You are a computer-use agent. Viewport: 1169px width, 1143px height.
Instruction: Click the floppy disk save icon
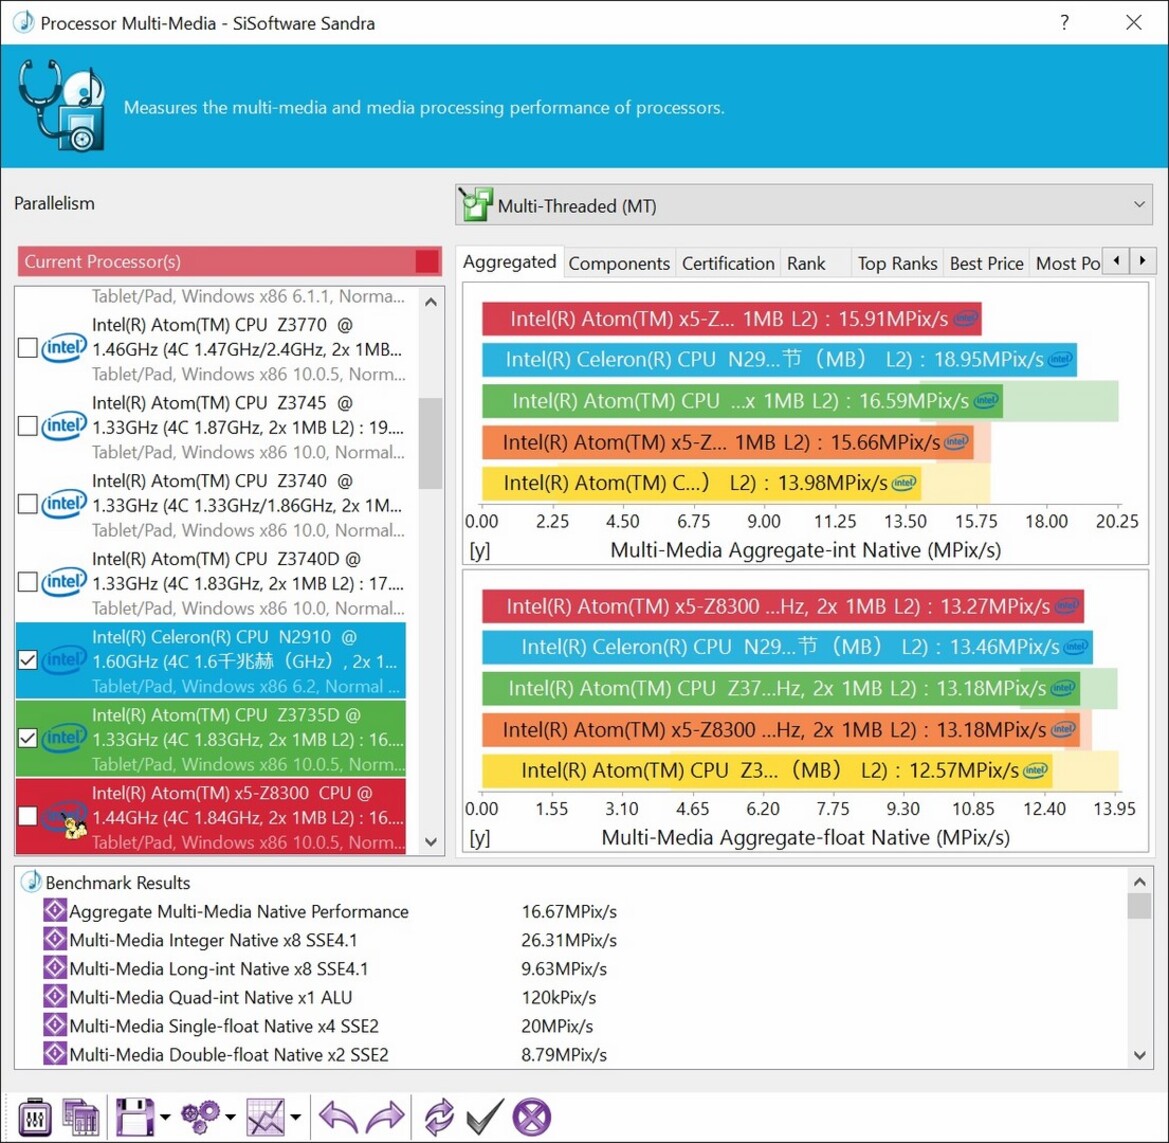[135, 1117]
